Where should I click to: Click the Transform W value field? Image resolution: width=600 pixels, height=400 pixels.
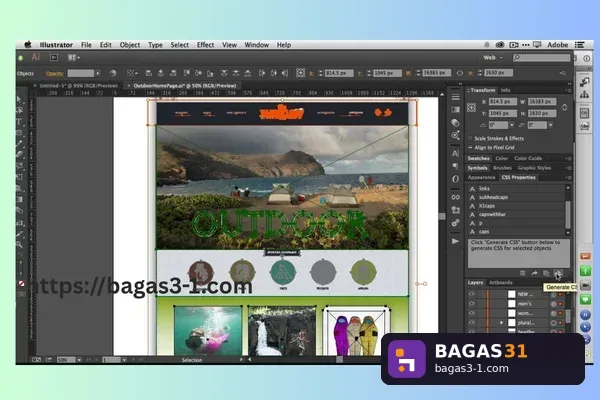pos(542,101)
